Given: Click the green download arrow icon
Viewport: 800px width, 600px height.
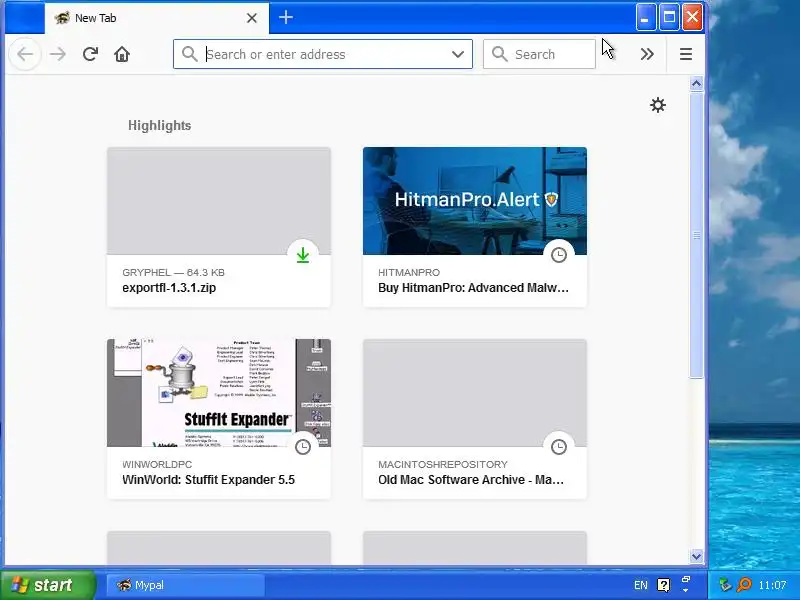Looking at the screenshot, I should pyautogui.click(x=303, y=255).
